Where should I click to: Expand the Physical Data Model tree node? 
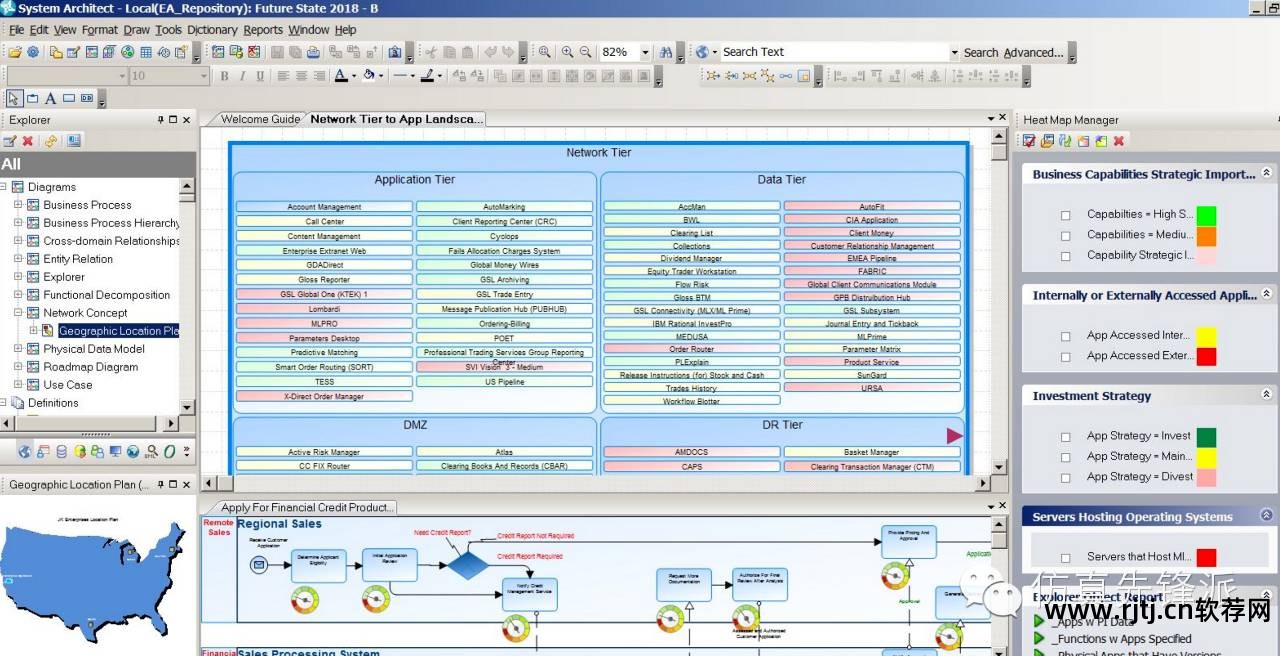pyautogui.click(x=18, y=349)
